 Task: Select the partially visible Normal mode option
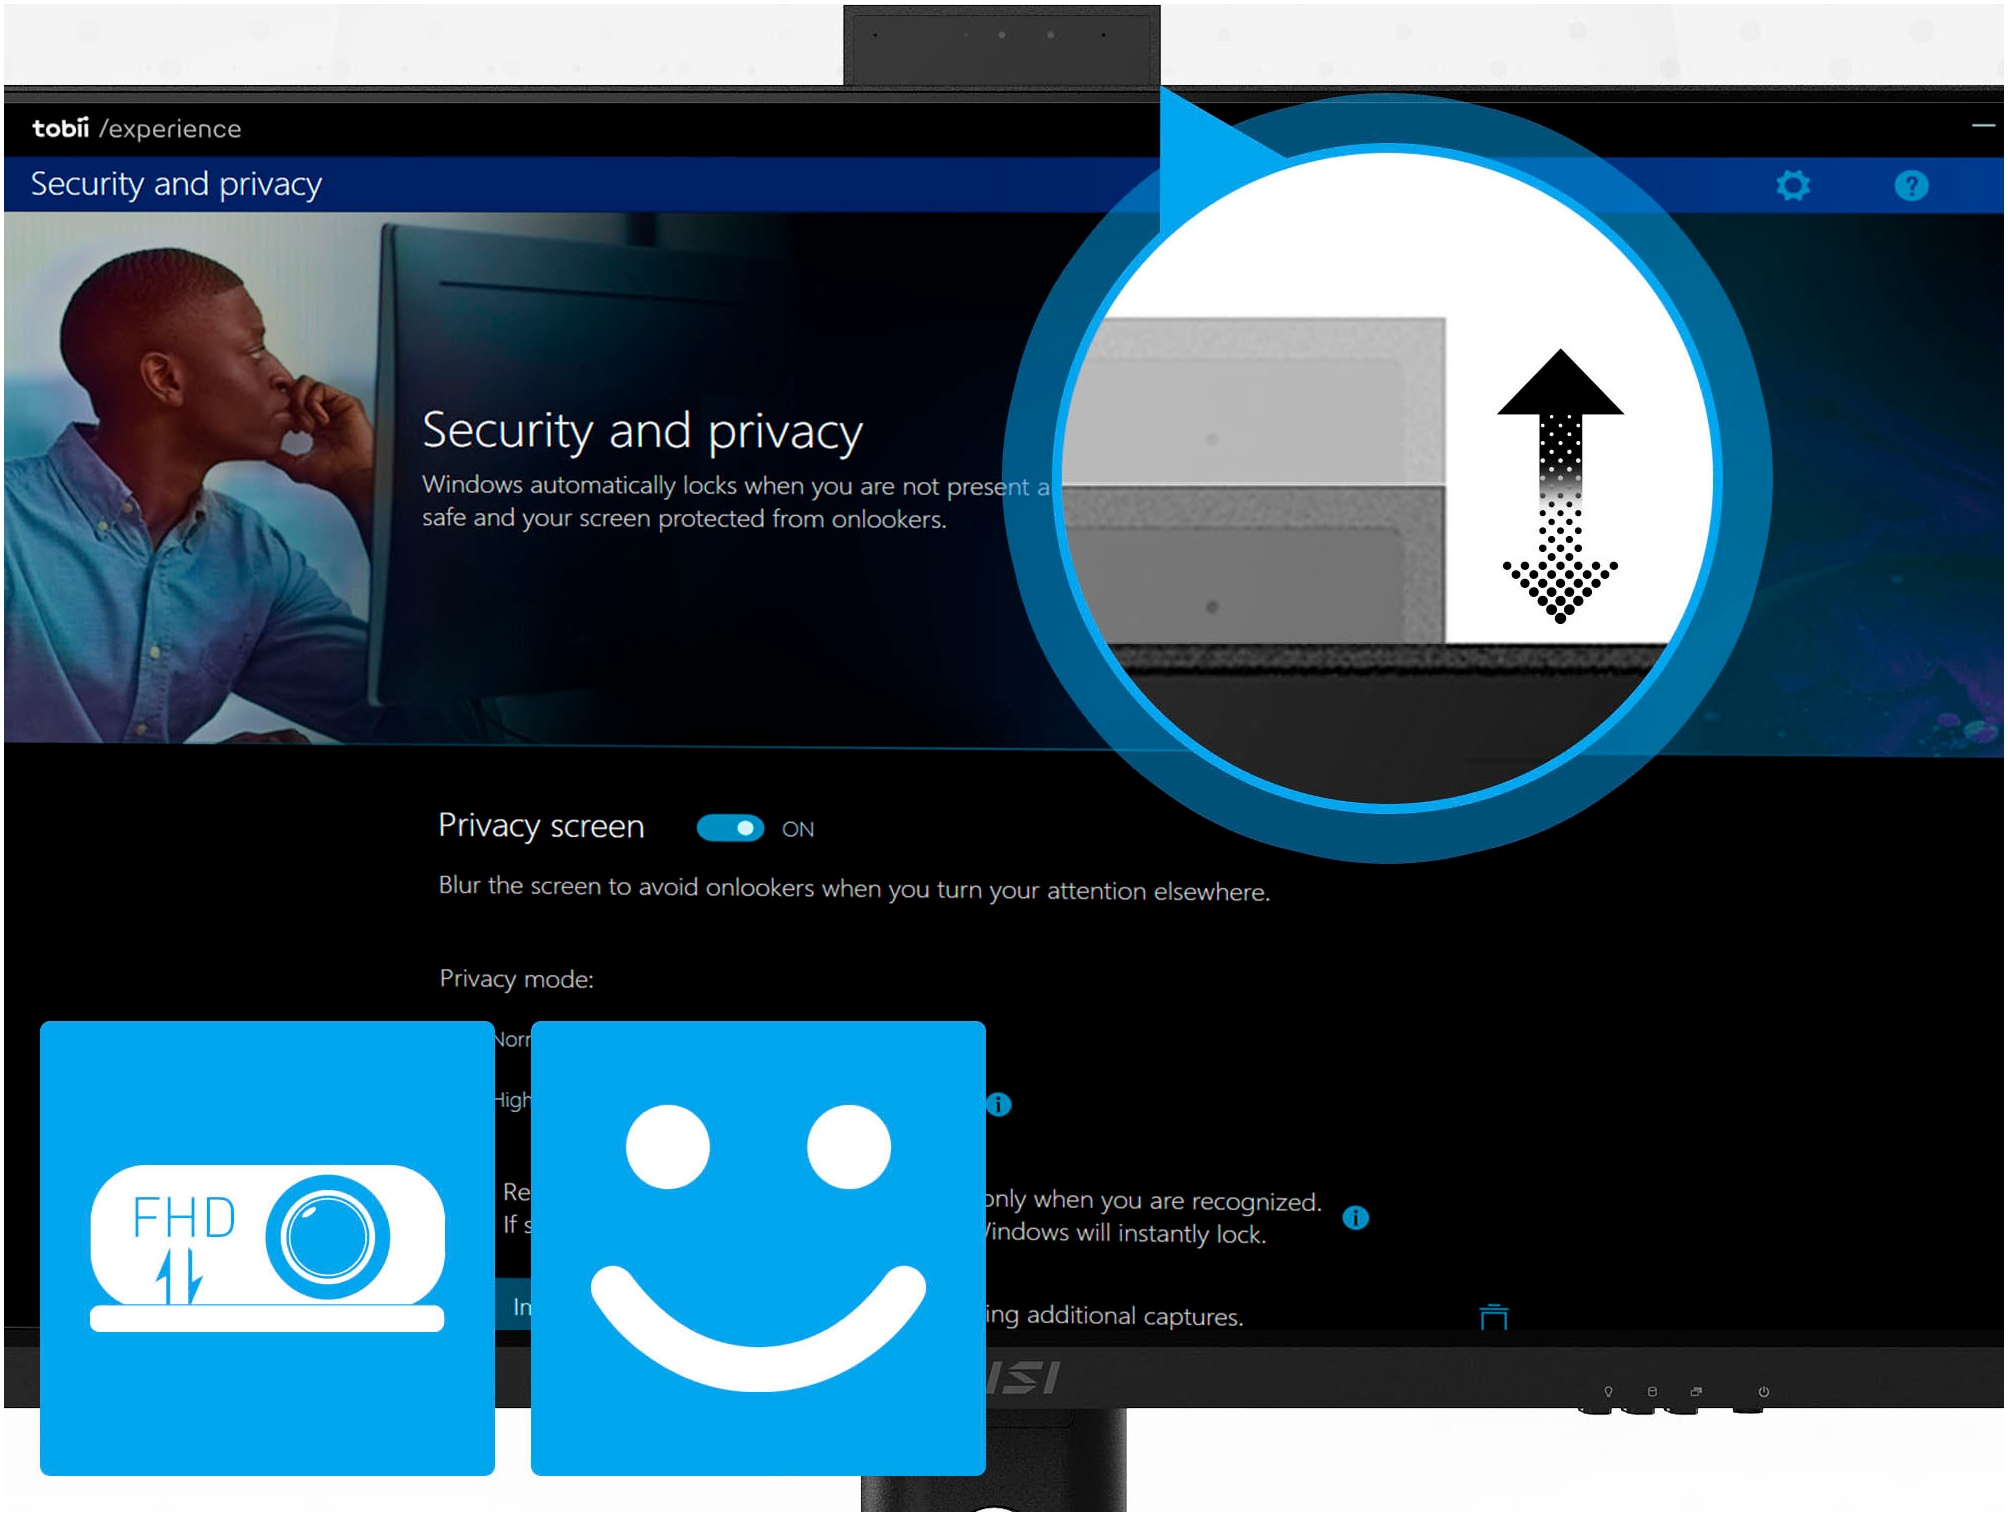coord(511,1039)
